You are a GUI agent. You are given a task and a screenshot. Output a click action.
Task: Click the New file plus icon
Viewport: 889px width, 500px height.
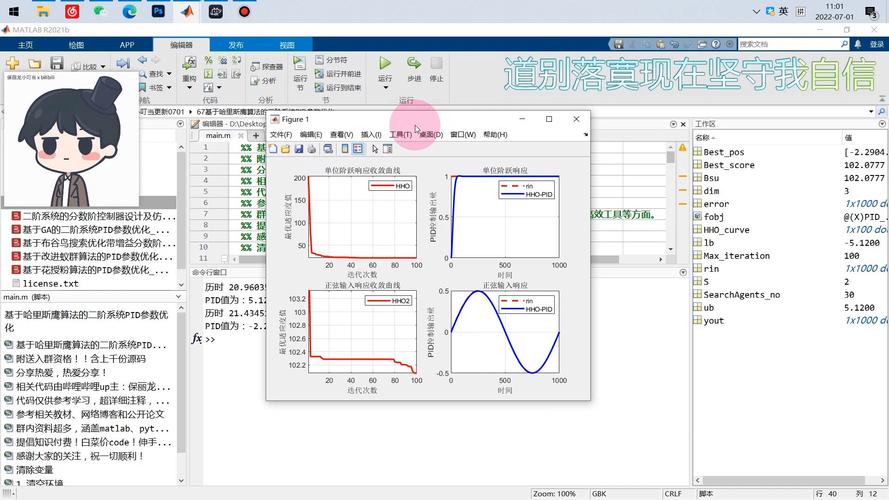pyautogui.click(x=12, y=63)
